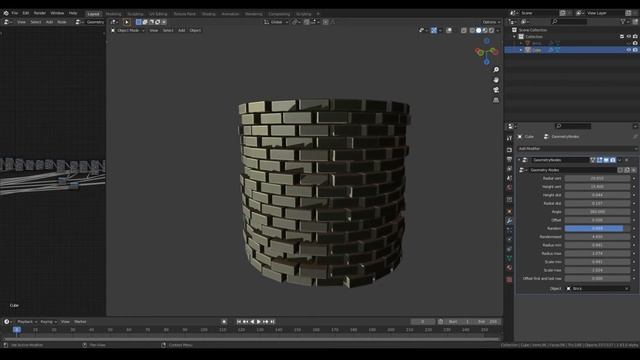
Task: Open the shading options dropdown arrow
Action: [498, 30]
